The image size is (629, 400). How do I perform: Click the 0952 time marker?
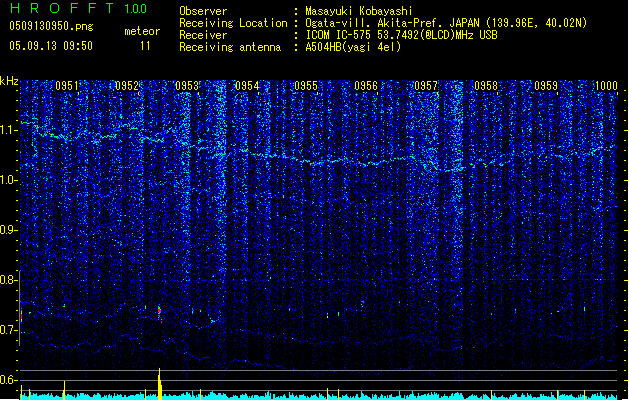127,86
